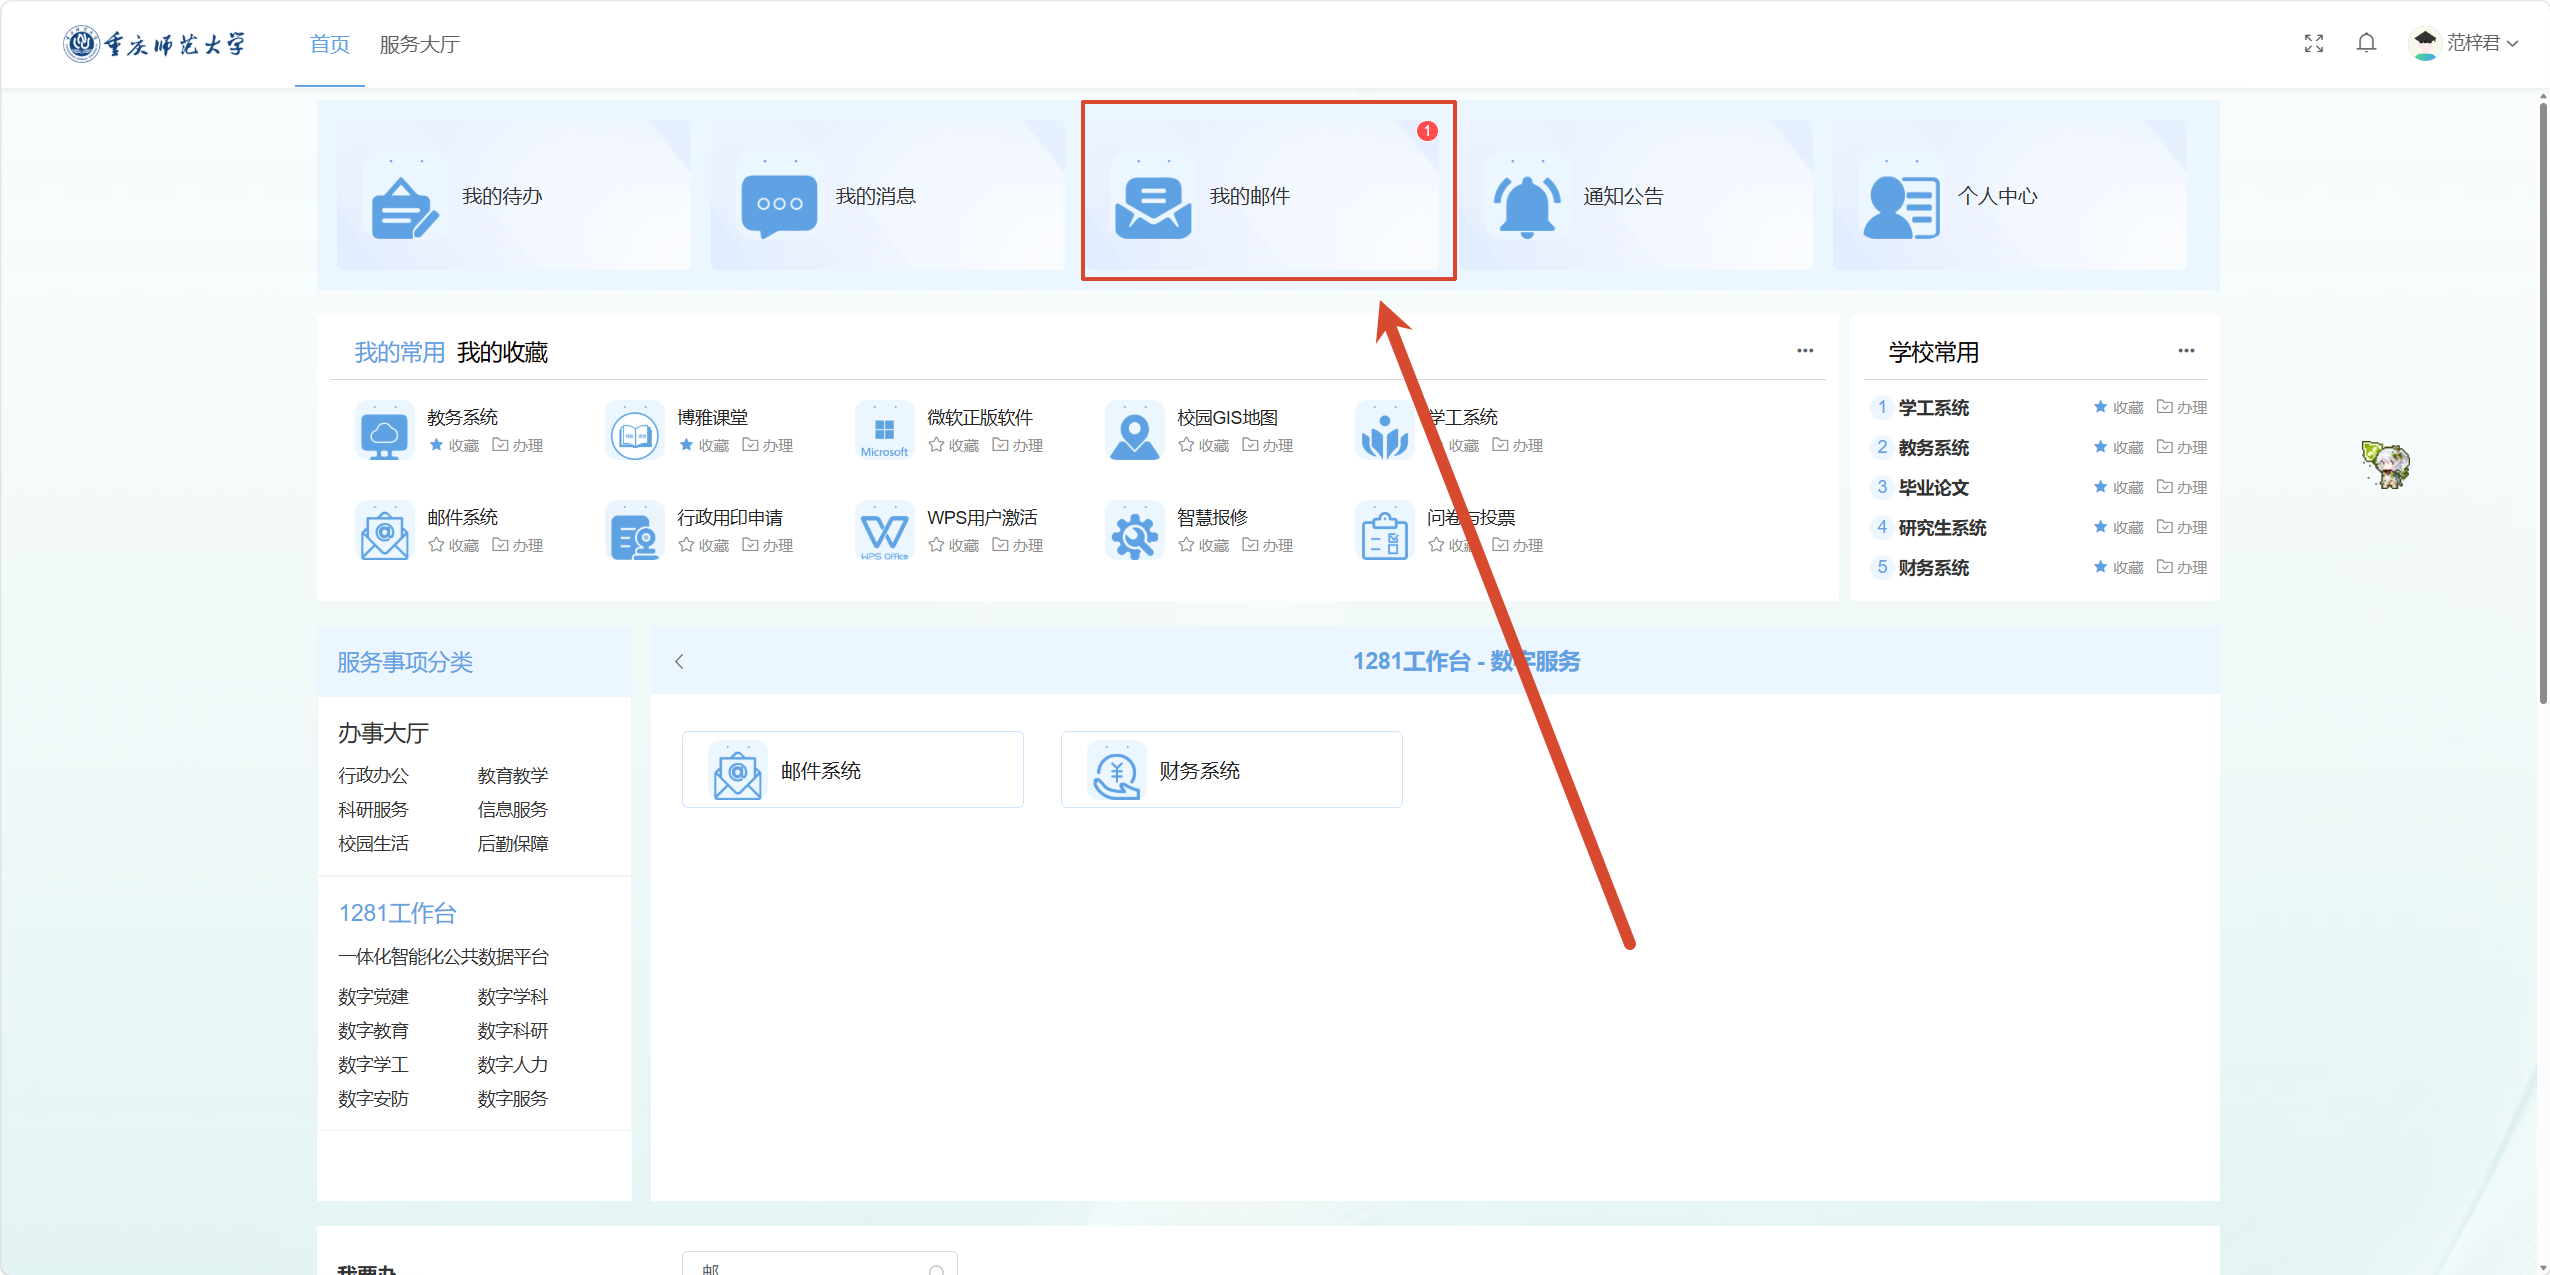
Task: Open the 通知公告 bell icon
Action: [1526, 205]
